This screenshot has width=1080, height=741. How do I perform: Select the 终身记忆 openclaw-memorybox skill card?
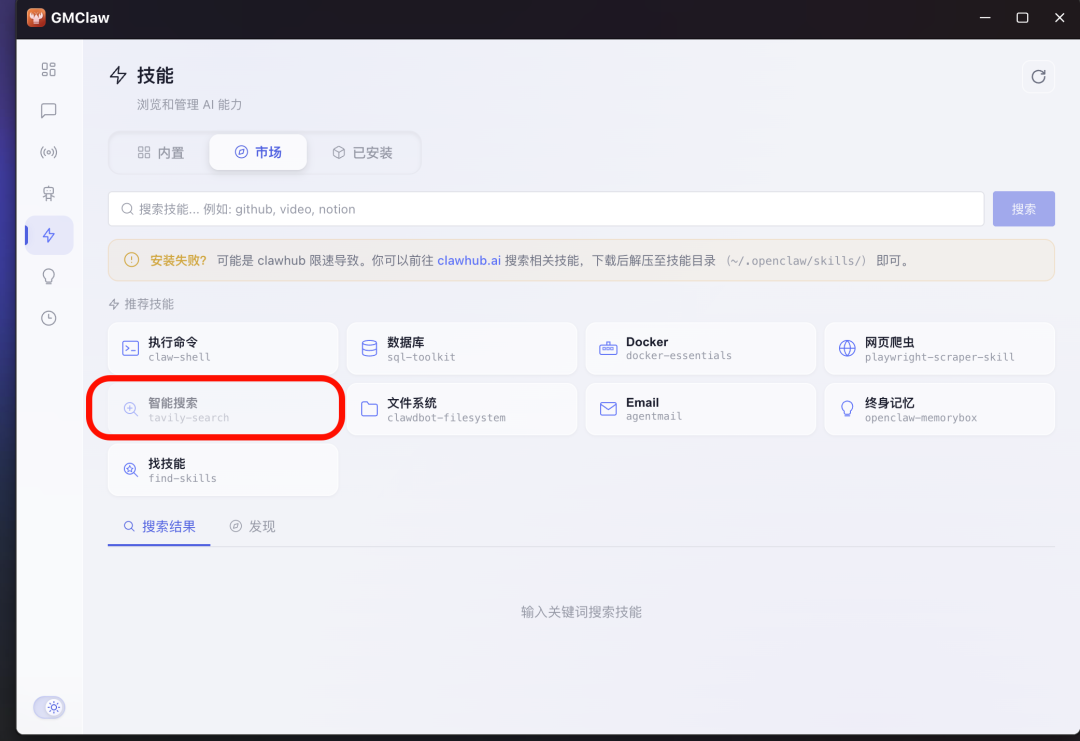coord(939,409)
